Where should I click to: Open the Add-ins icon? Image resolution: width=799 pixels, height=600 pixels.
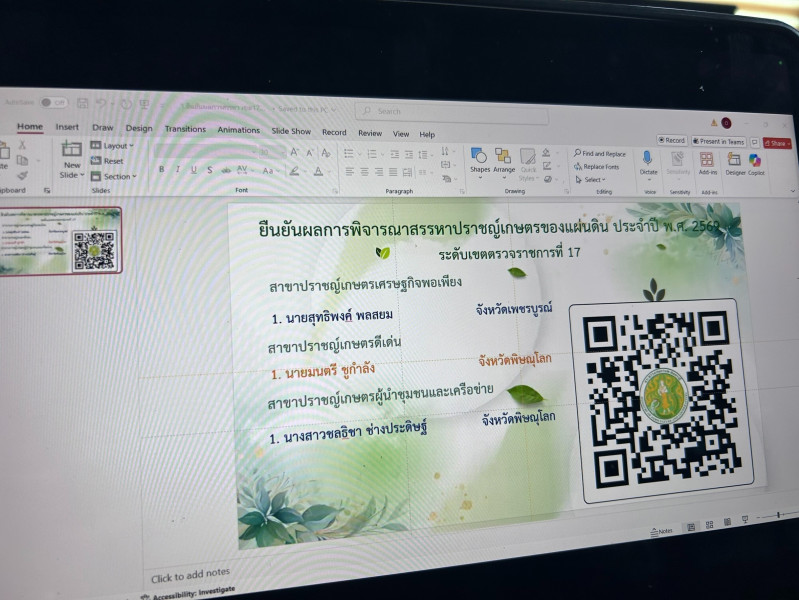[707, 163]
